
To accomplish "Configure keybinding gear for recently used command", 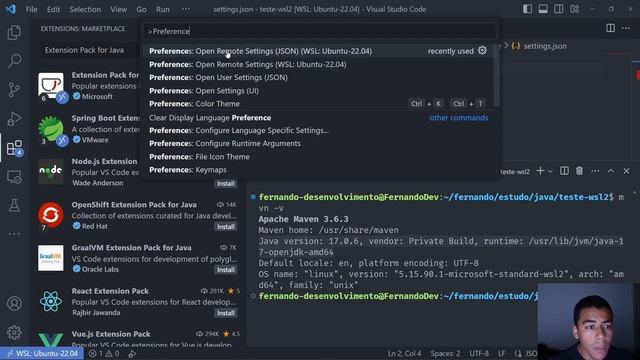I will tap(482, 51).
